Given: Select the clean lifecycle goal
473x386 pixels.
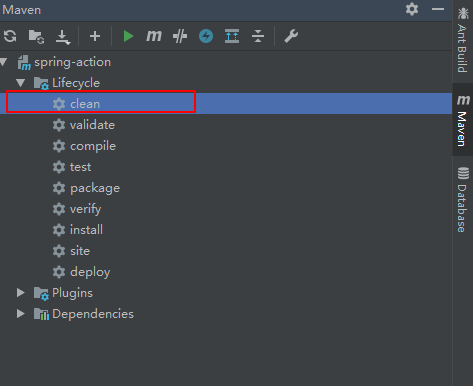Looking at the screenshot, I should [x=226, y=104].
